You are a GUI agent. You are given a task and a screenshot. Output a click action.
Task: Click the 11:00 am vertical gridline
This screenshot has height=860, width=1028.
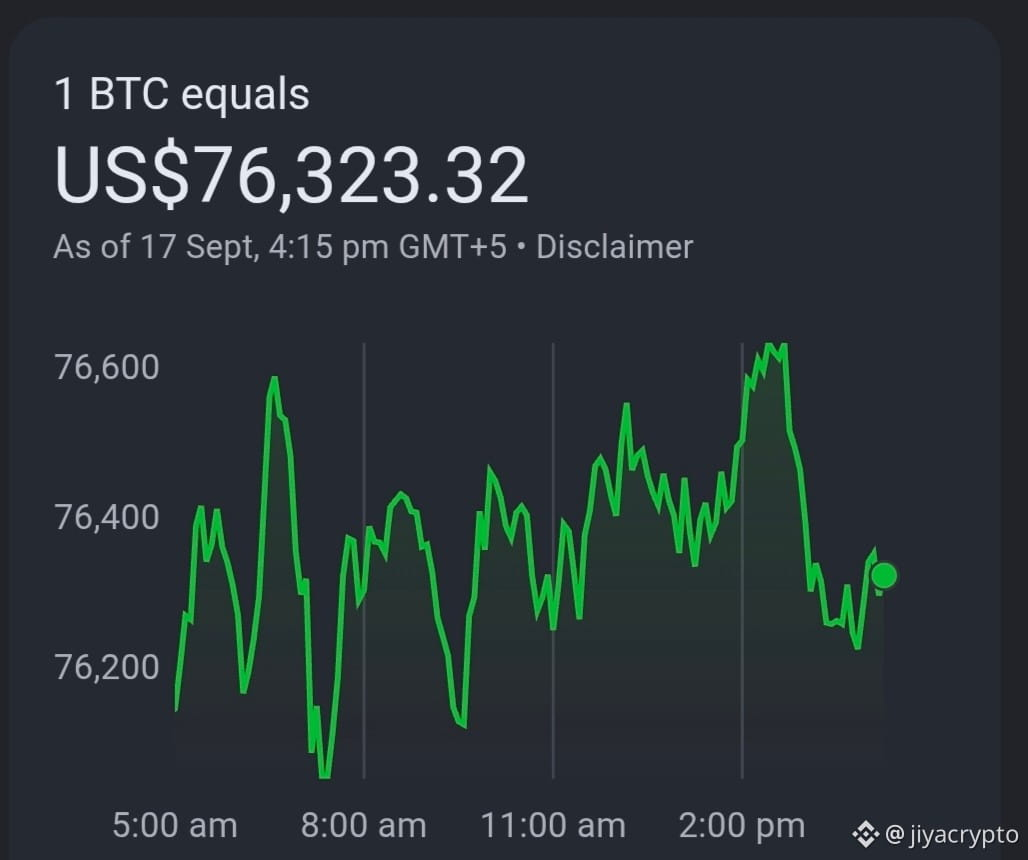pyautogui.click(x=553, y=560)
